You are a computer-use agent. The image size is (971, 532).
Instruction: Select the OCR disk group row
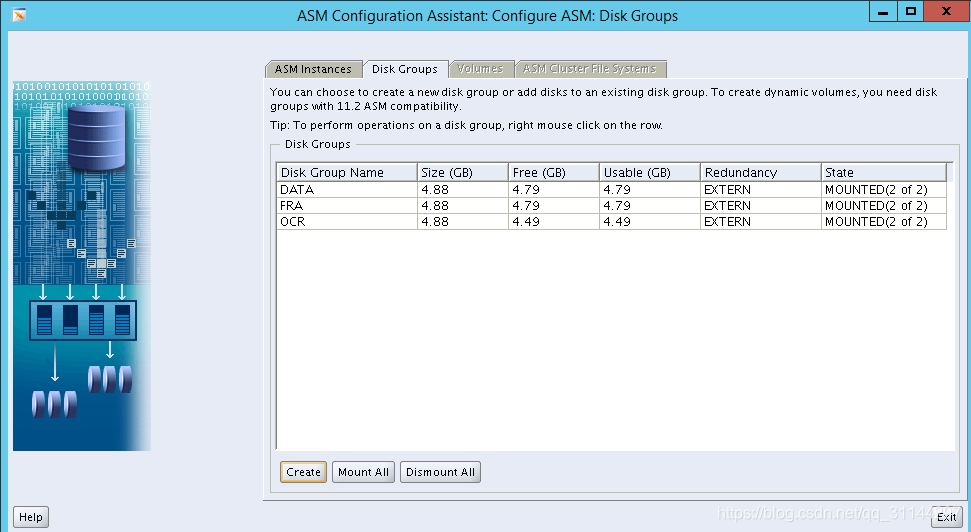(x=612, y=222)
